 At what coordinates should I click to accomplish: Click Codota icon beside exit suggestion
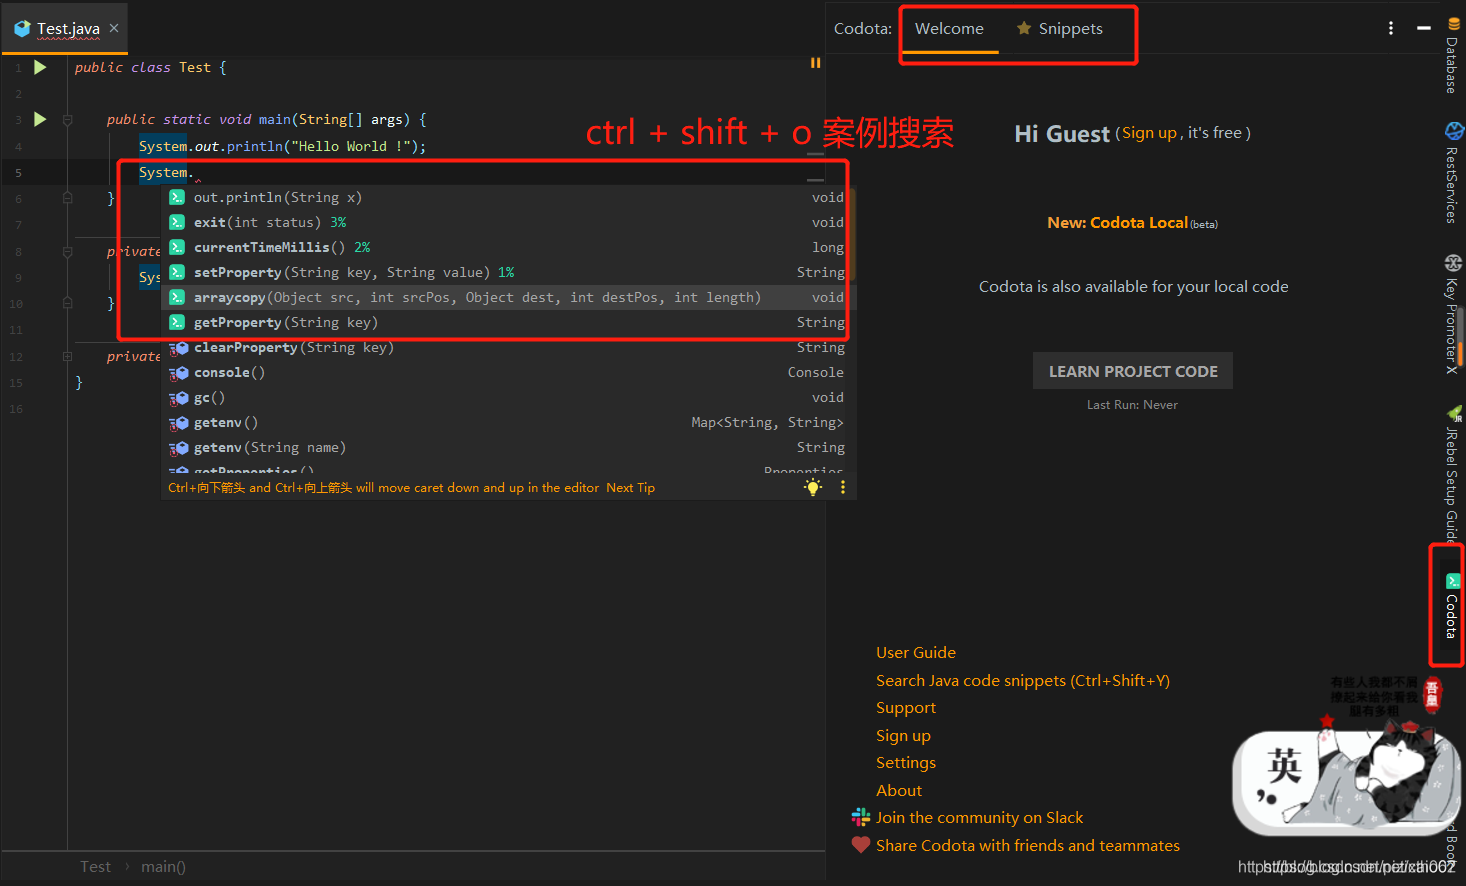coord(177,222)
